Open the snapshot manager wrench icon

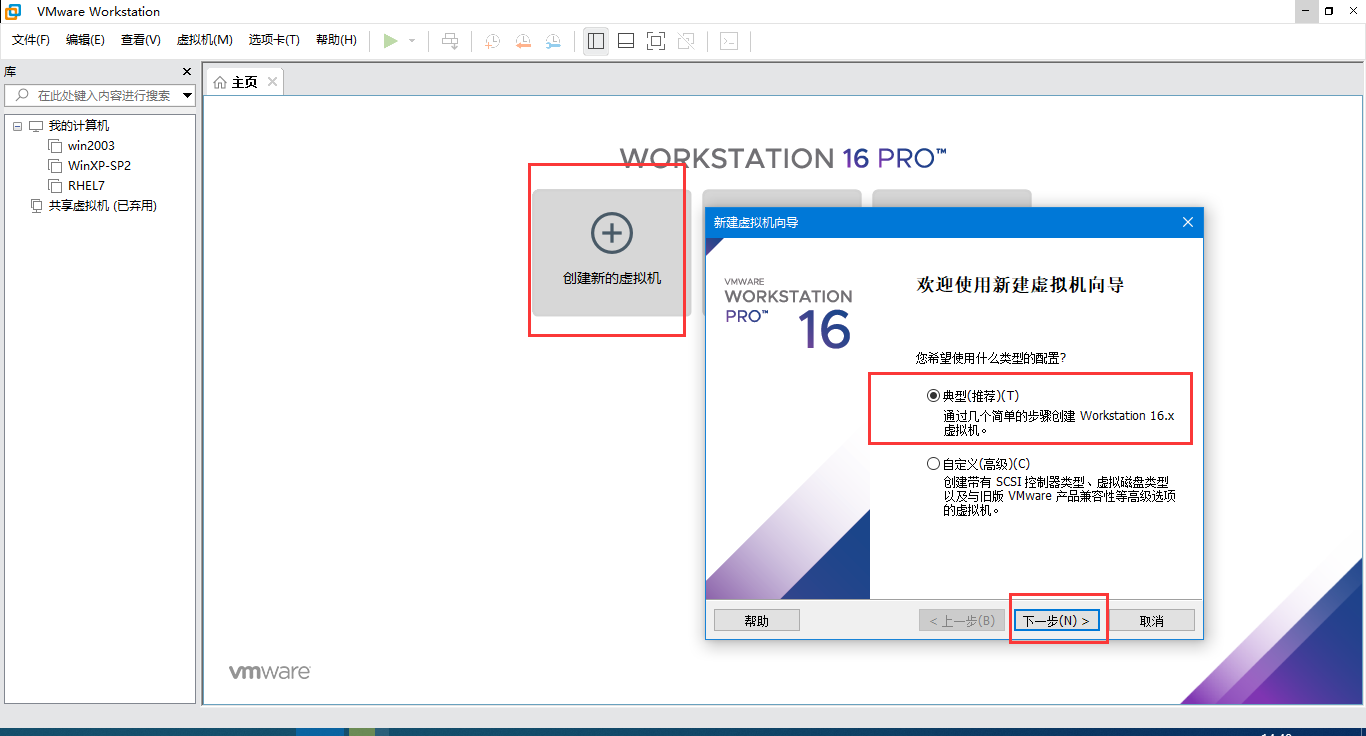pyautogui.click(x=553, y=41)
